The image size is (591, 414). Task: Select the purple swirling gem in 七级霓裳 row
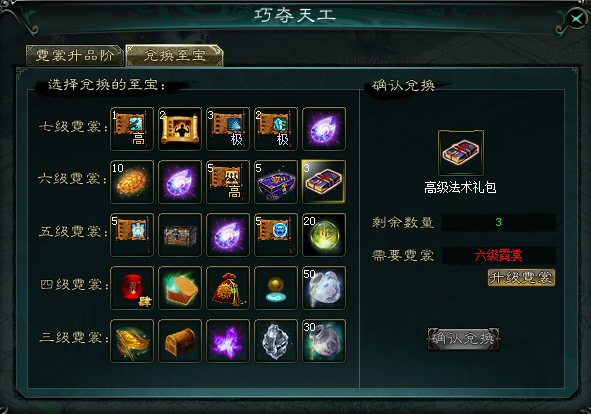tap(323, 129)
